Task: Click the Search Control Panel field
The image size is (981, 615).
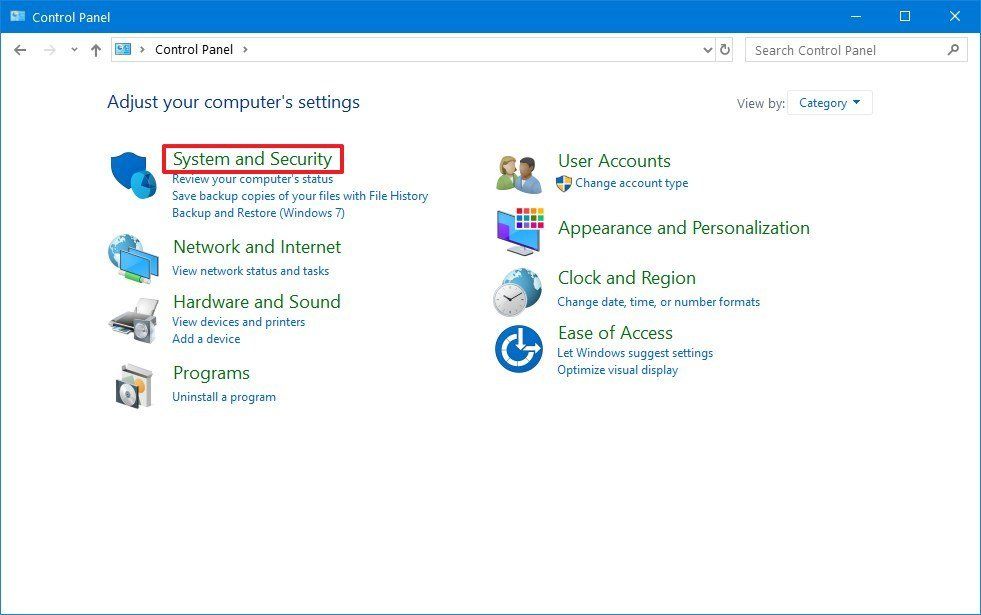Action: (843, 49)
